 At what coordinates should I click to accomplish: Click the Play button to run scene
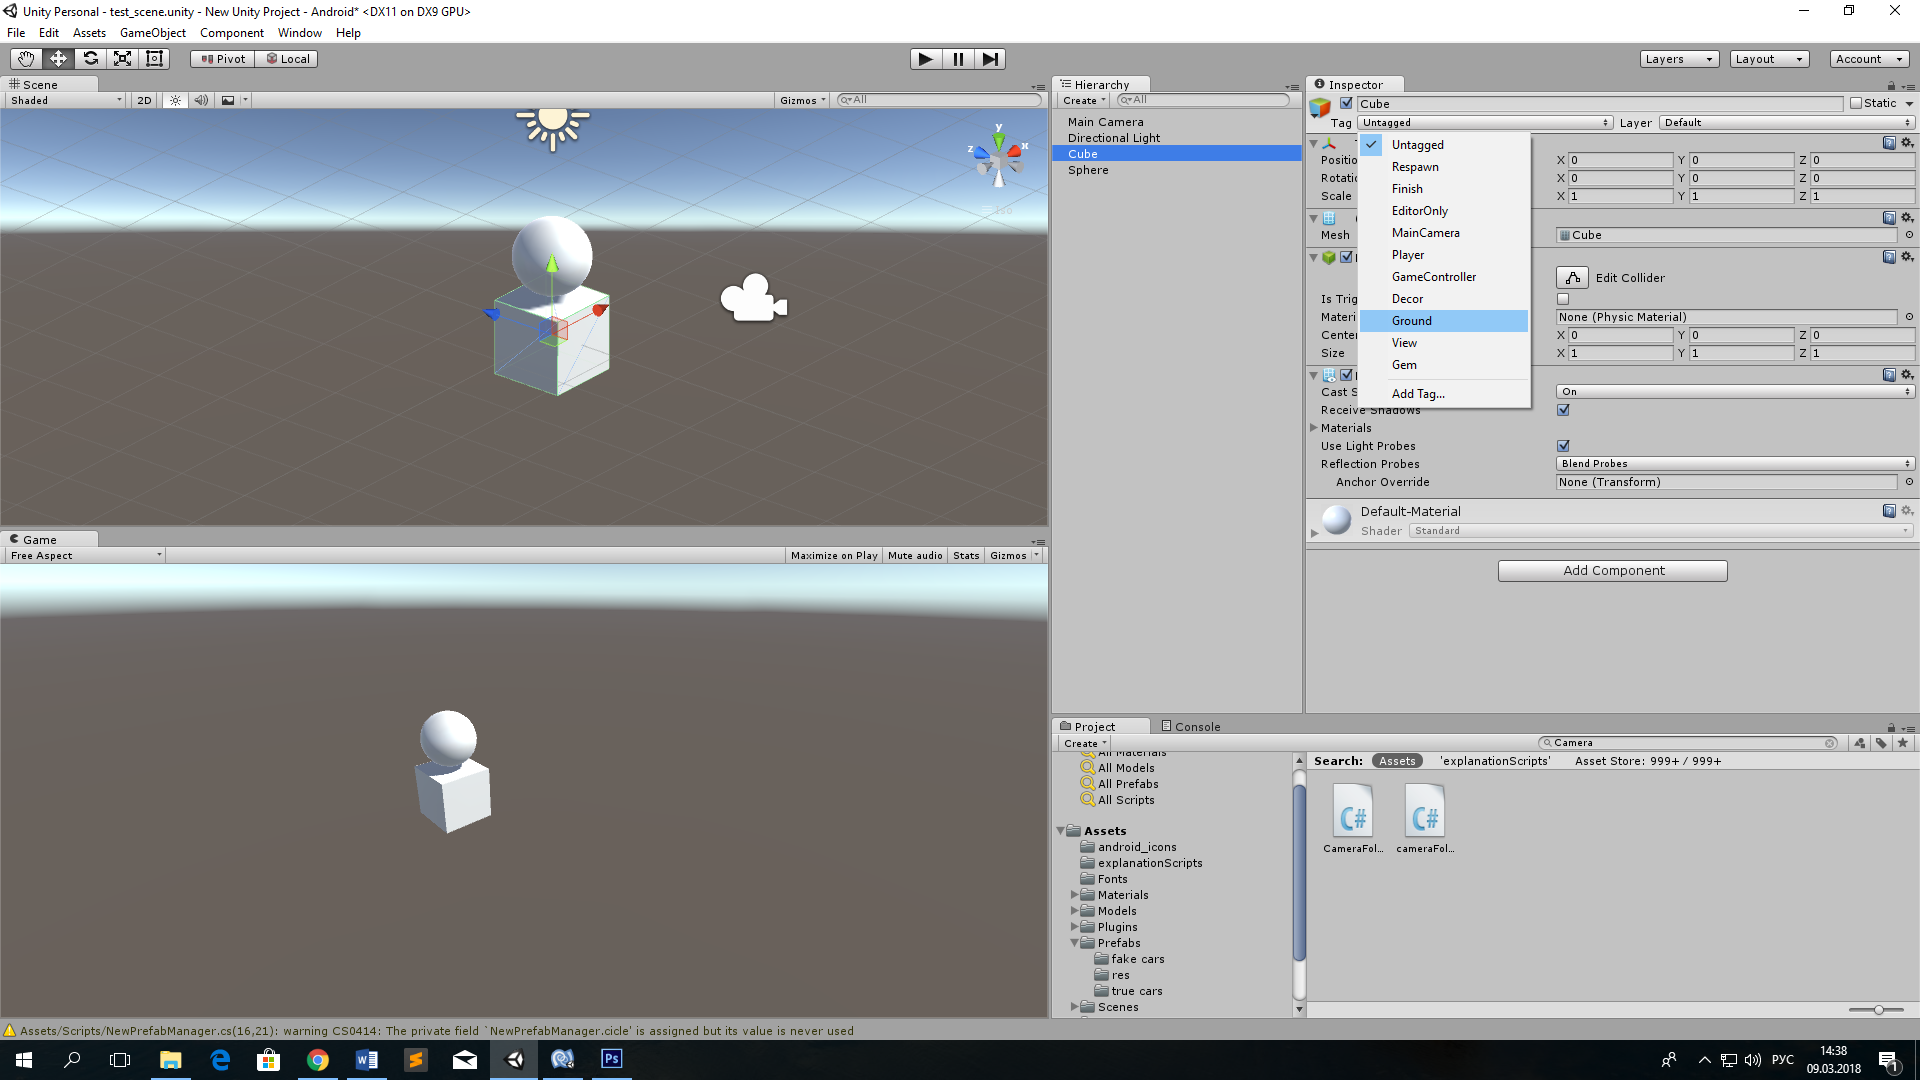[x=923, y=58]
